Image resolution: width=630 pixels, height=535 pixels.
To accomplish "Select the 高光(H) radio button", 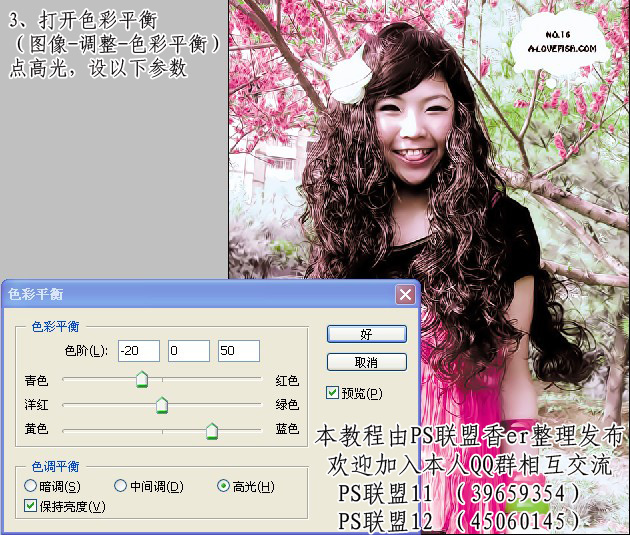I will [x=223, y=486].
